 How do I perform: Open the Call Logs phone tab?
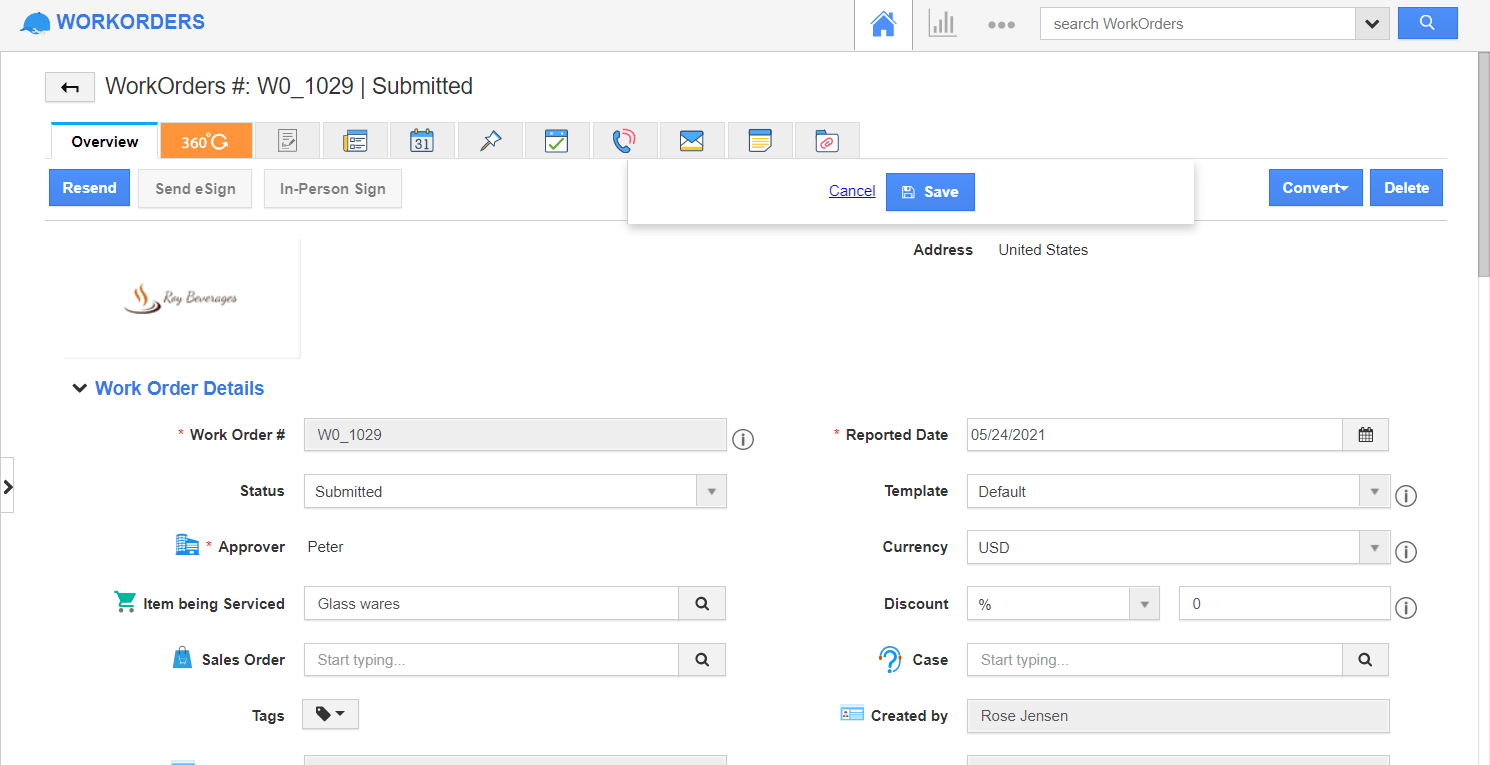click(x=624, y=141)
